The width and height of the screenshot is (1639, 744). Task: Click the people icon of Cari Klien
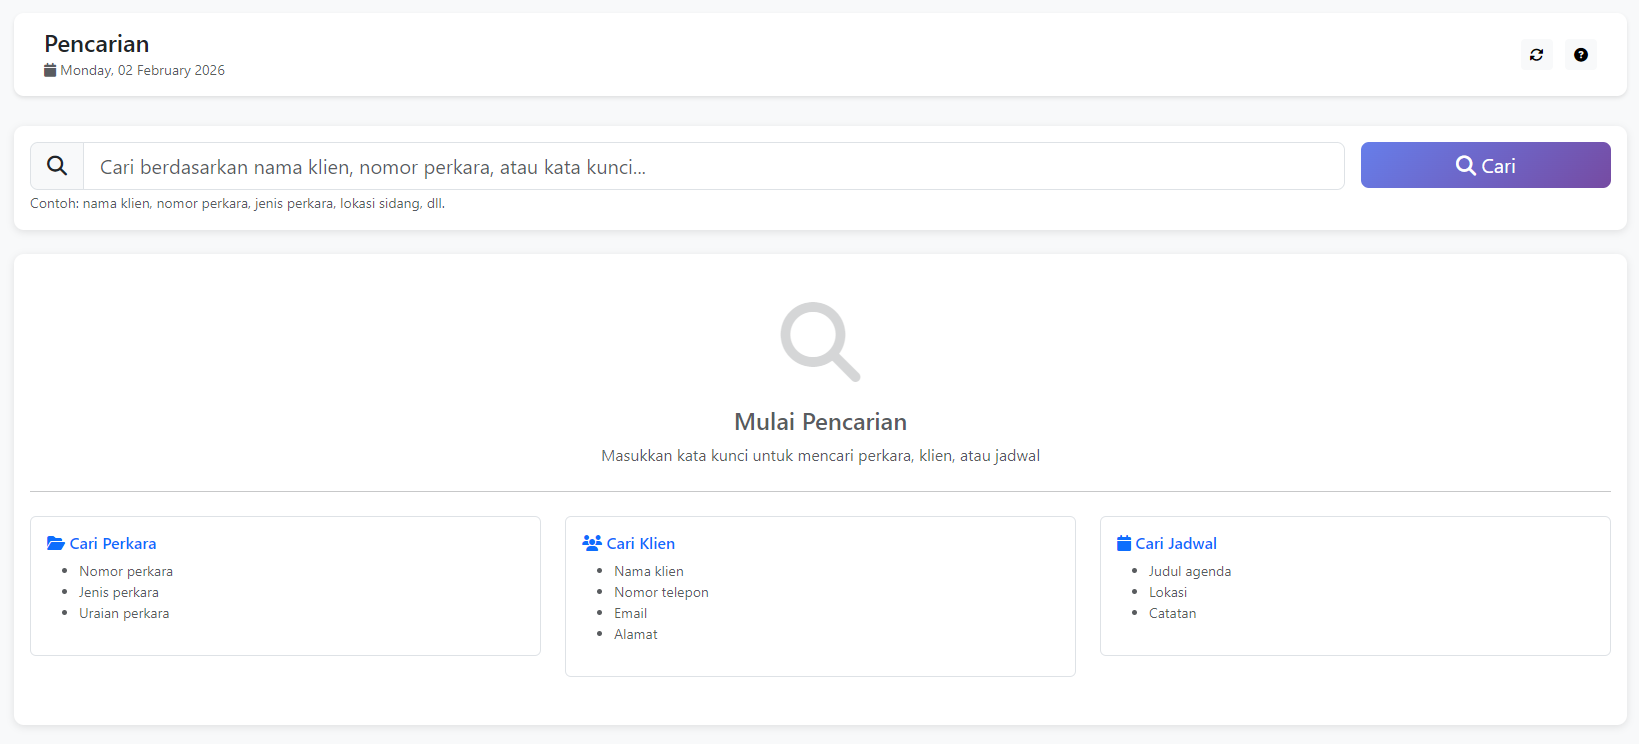pyautogui.click(x=592, y=543)
